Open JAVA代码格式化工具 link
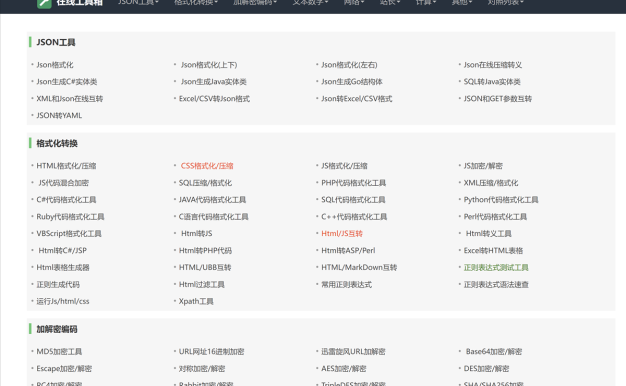This screenshot has height=386, width=626. click(x=212, y=200)
